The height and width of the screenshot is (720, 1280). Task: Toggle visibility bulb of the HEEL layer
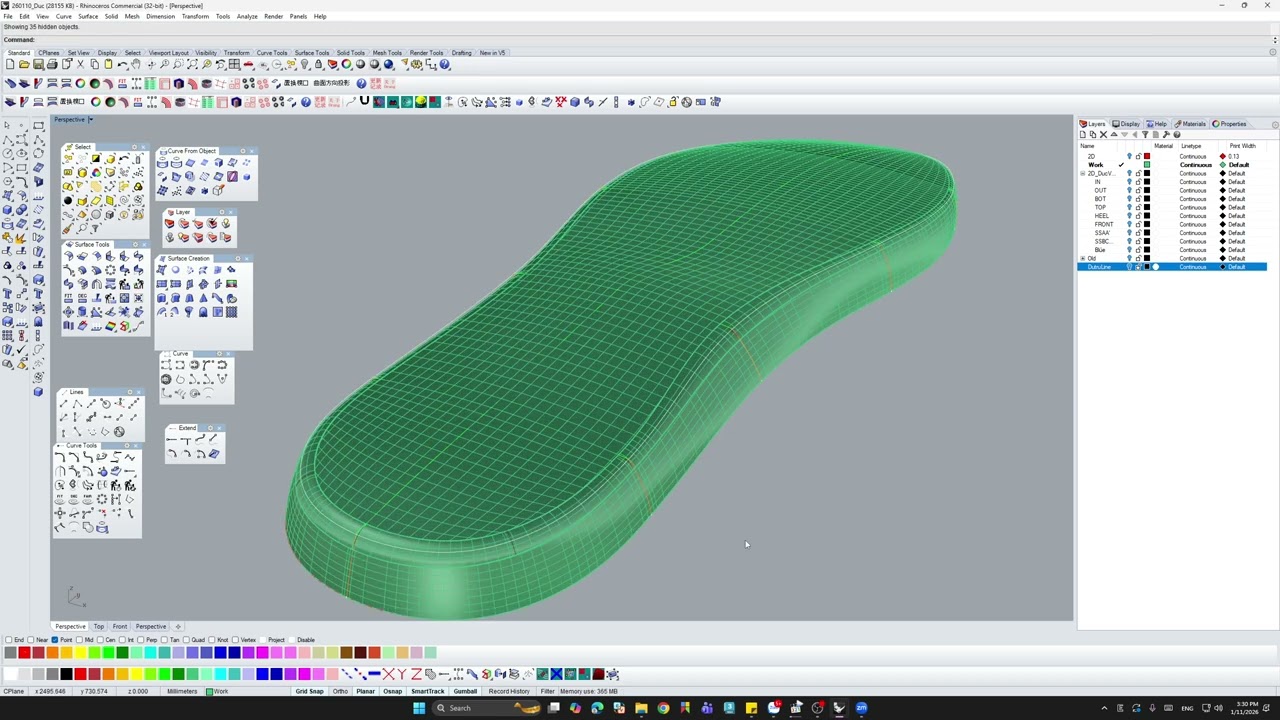click(x=1130, y=216)
